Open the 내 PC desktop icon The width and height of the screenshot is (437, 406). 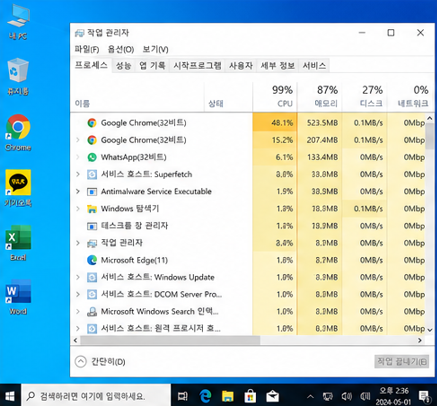(x=18, y=22)
